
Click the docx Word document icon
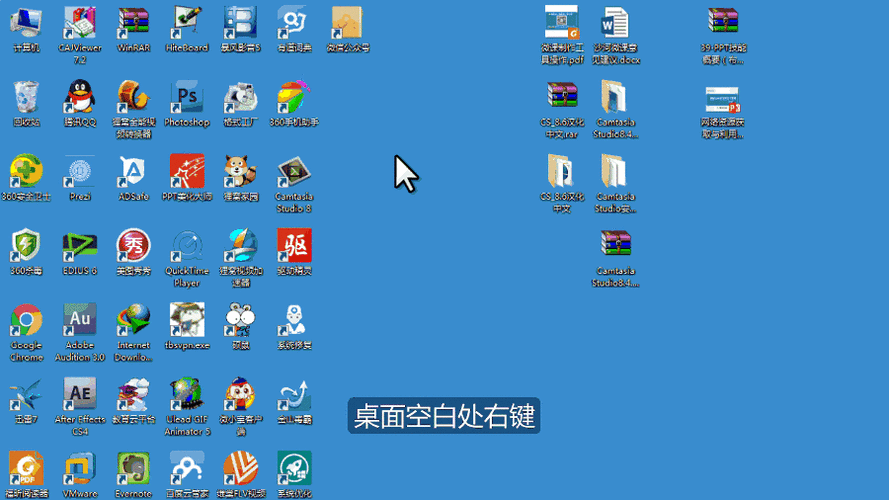[x=615, y=23]
